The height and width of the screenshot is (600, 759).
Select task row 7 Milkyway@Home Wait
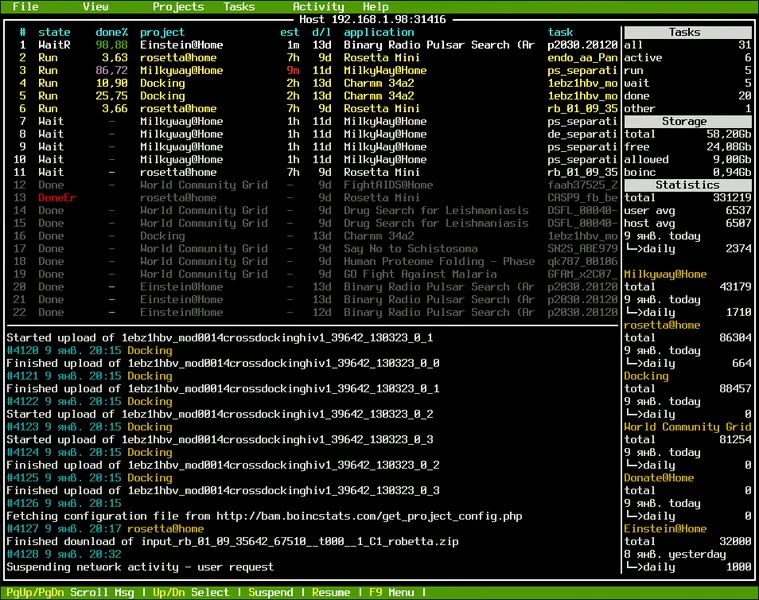click(312, 121)
